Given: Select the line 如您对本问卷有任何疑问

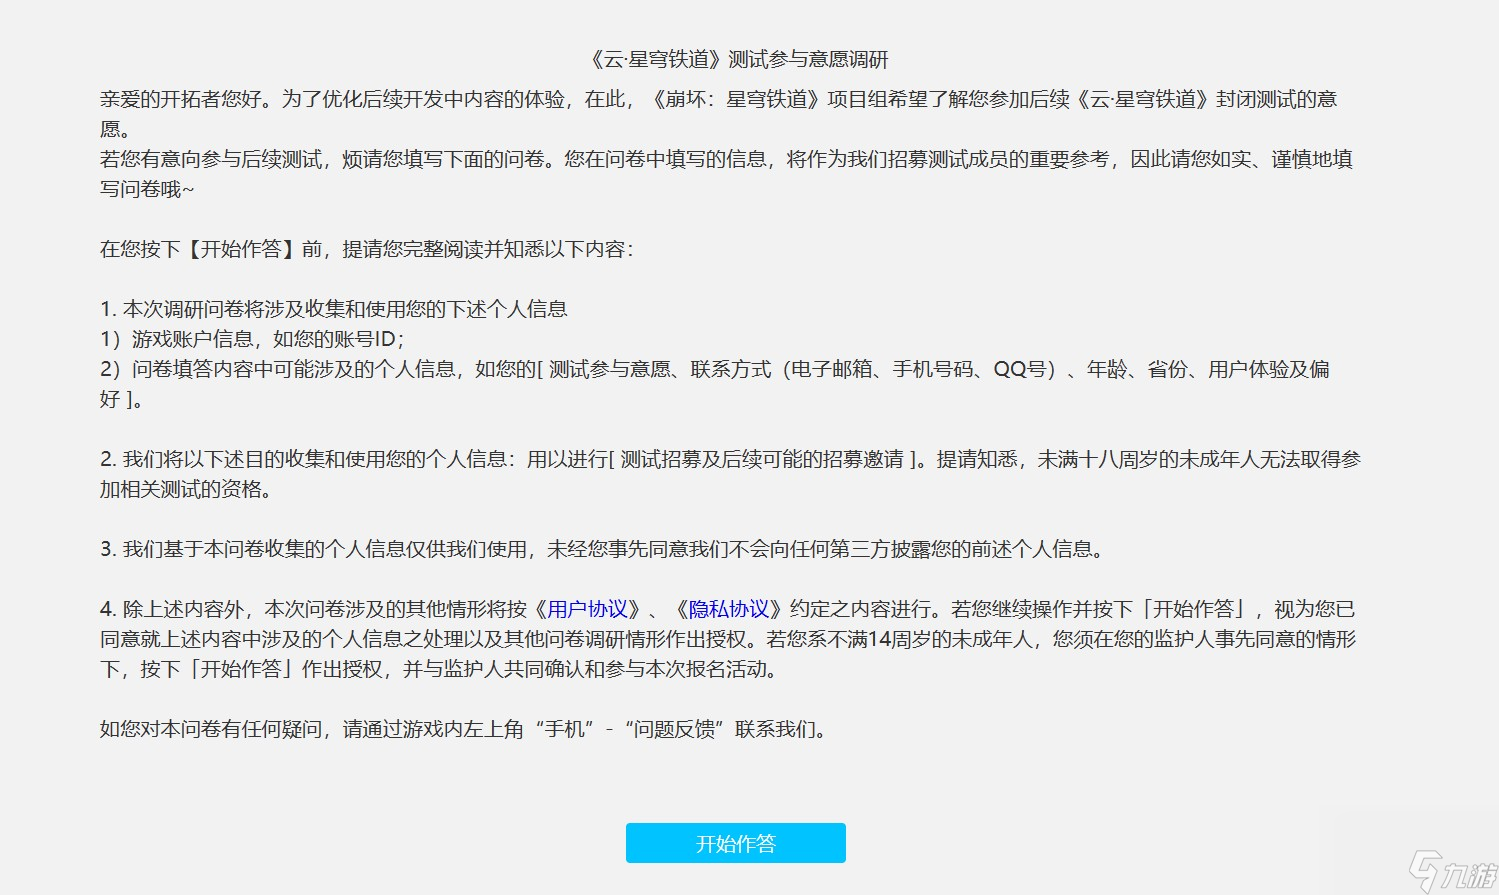Looking at the screenshot, I should 466,729.
